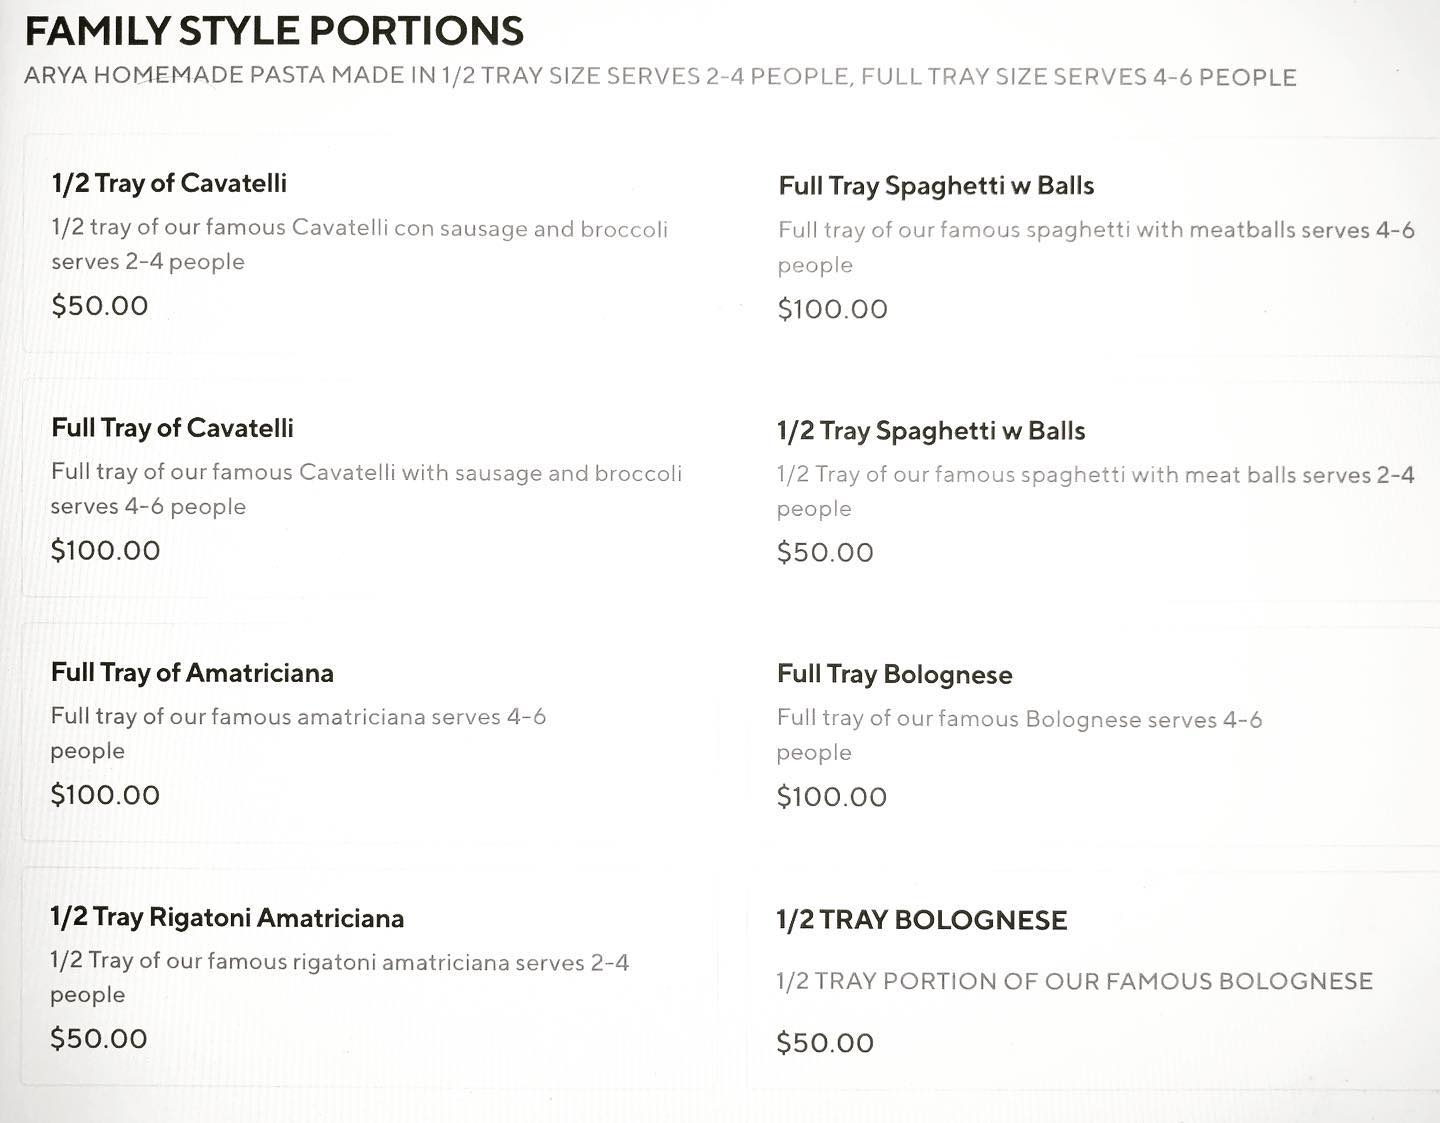Click $100.00 price under Full Tray of Cavatelli

tap(105, 550)
